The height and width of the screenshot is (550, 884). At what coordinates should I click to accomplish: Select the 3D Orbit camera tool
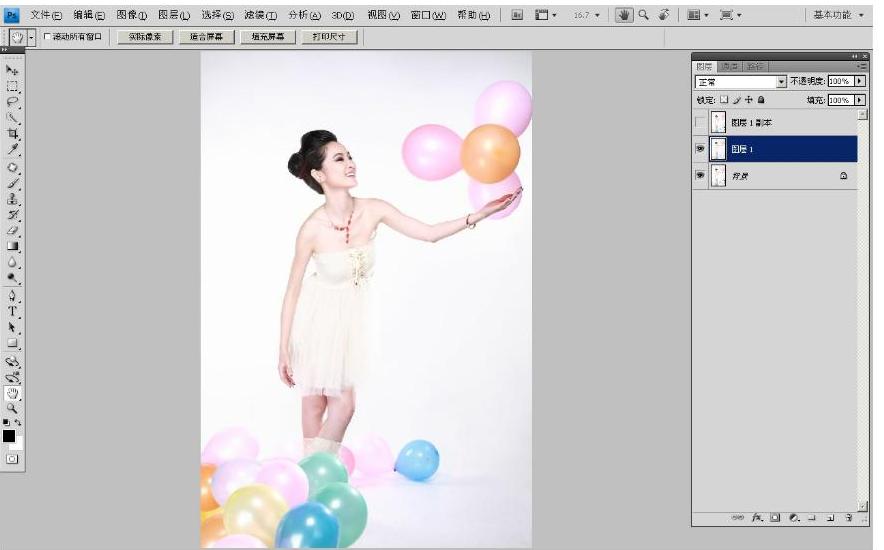[12, 378]
